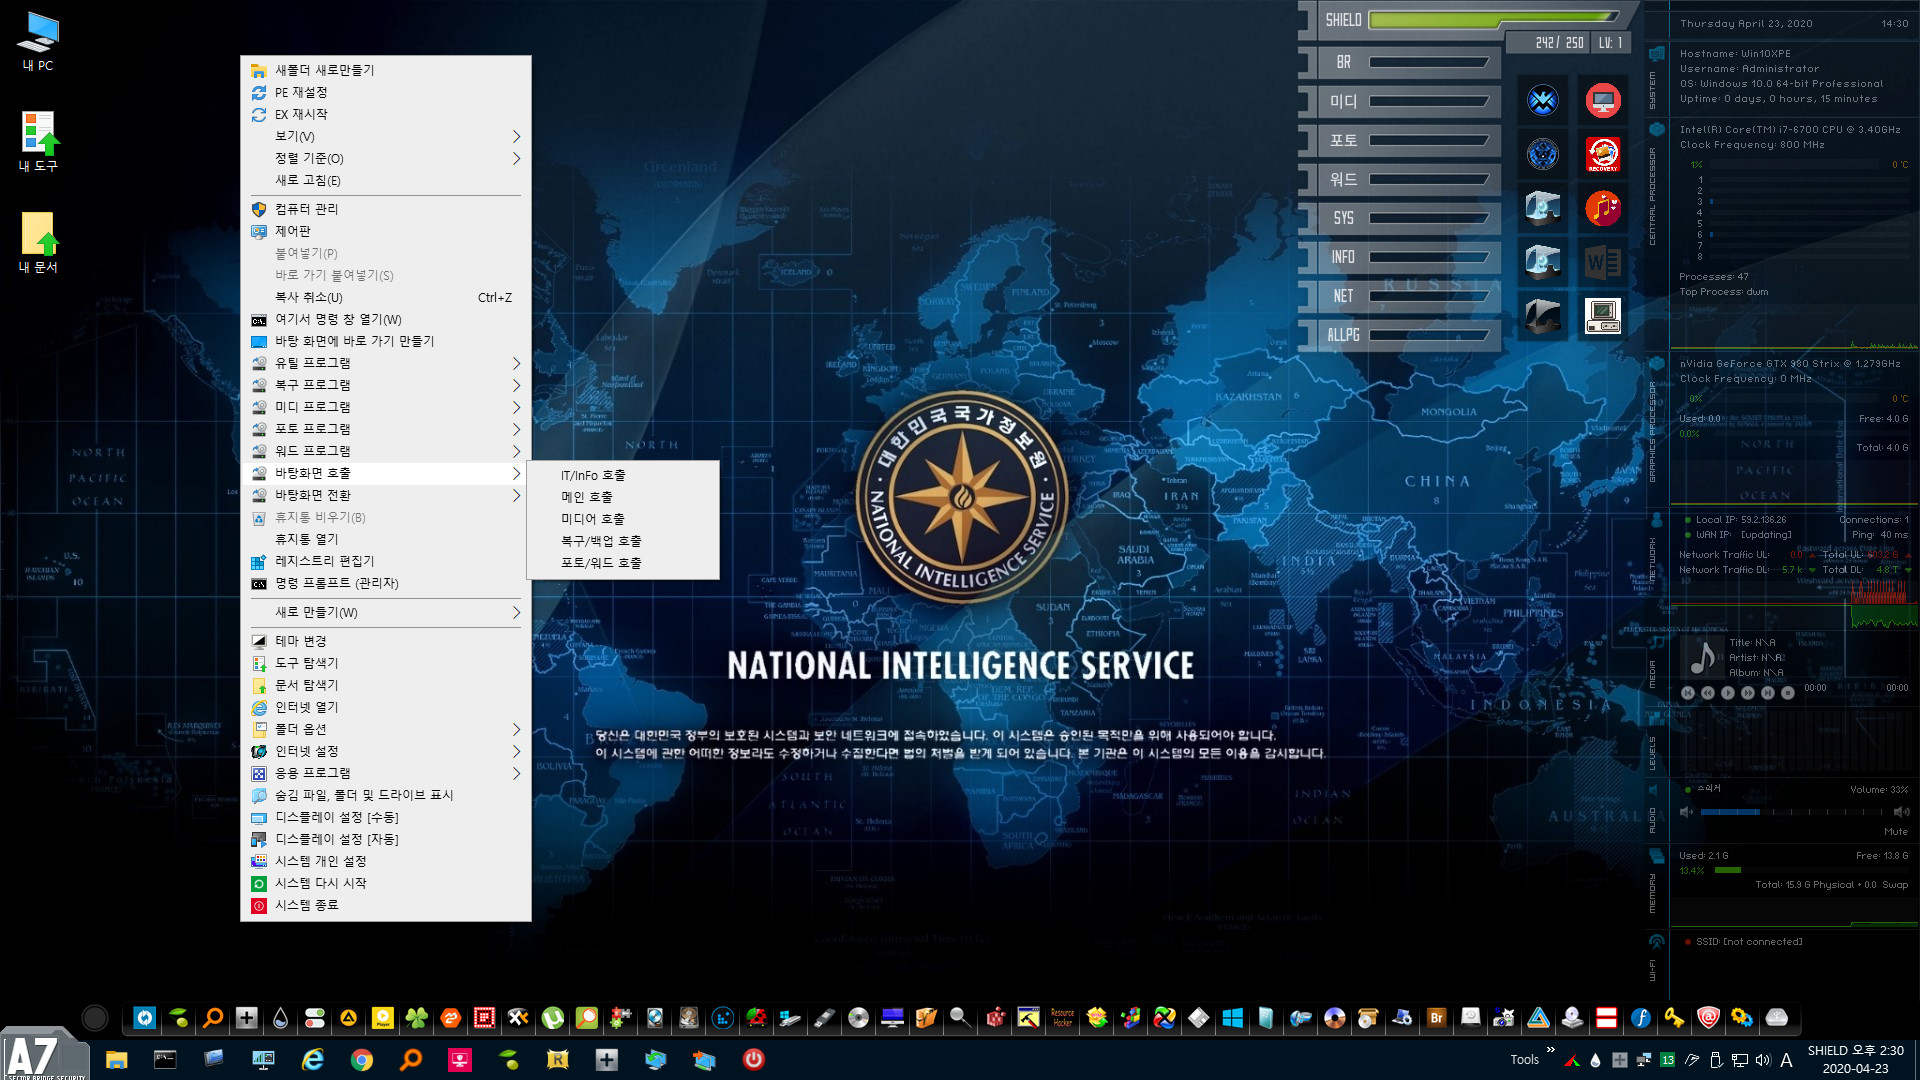Open command prompt icon on taskbar

(x=165, y=1060)
